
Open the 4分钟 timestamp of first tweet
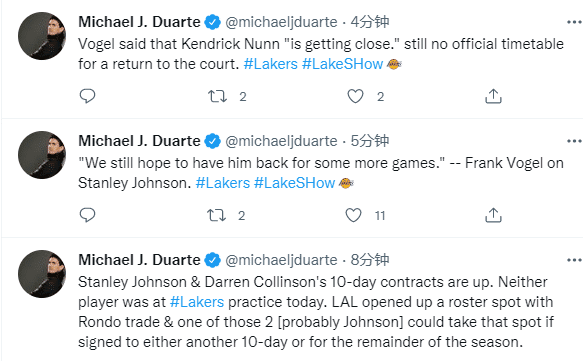pyautogui.click(x=370, y=22)
